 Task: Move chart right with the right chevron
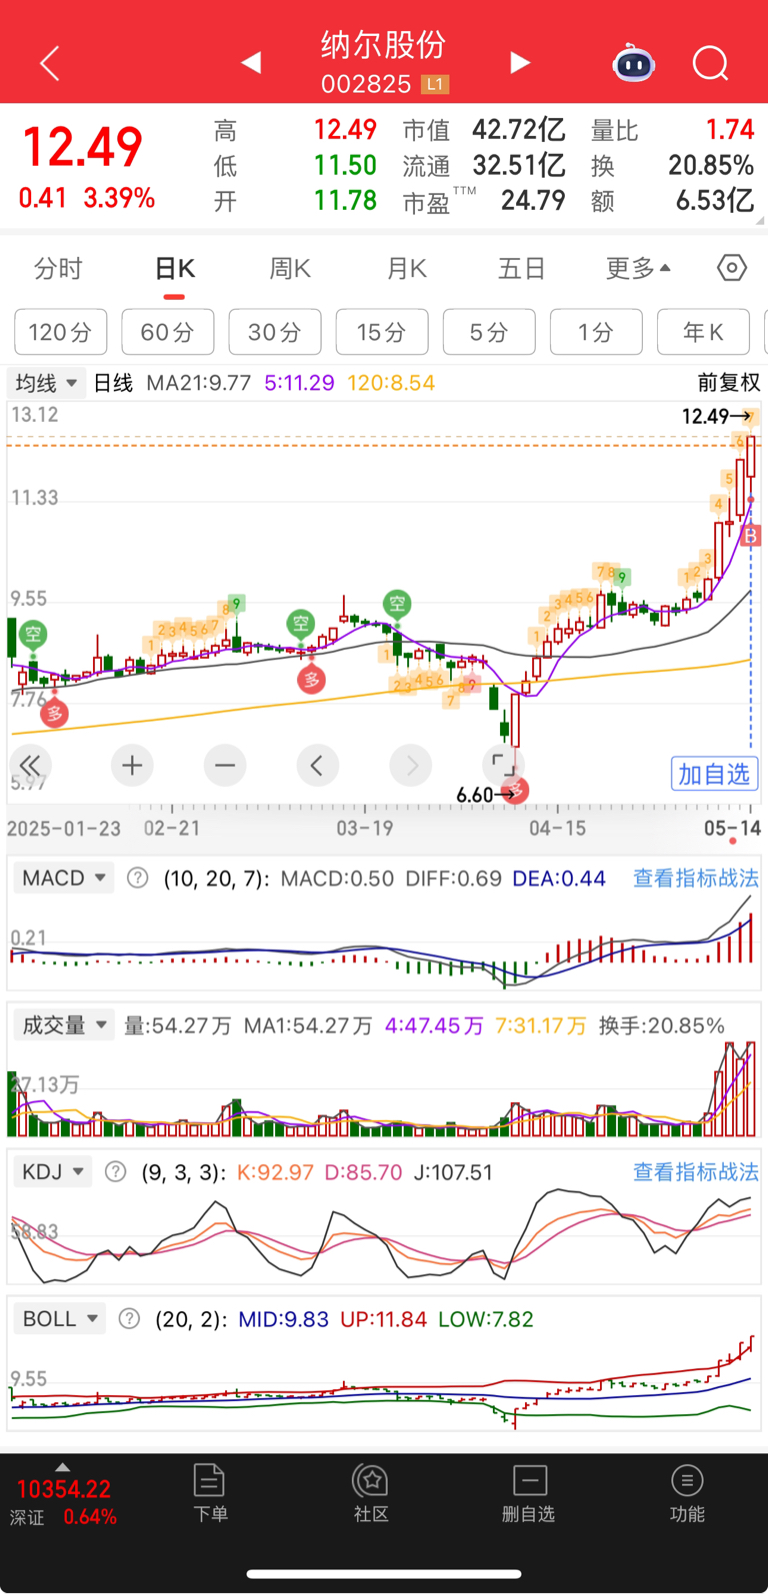pos(411,766)
